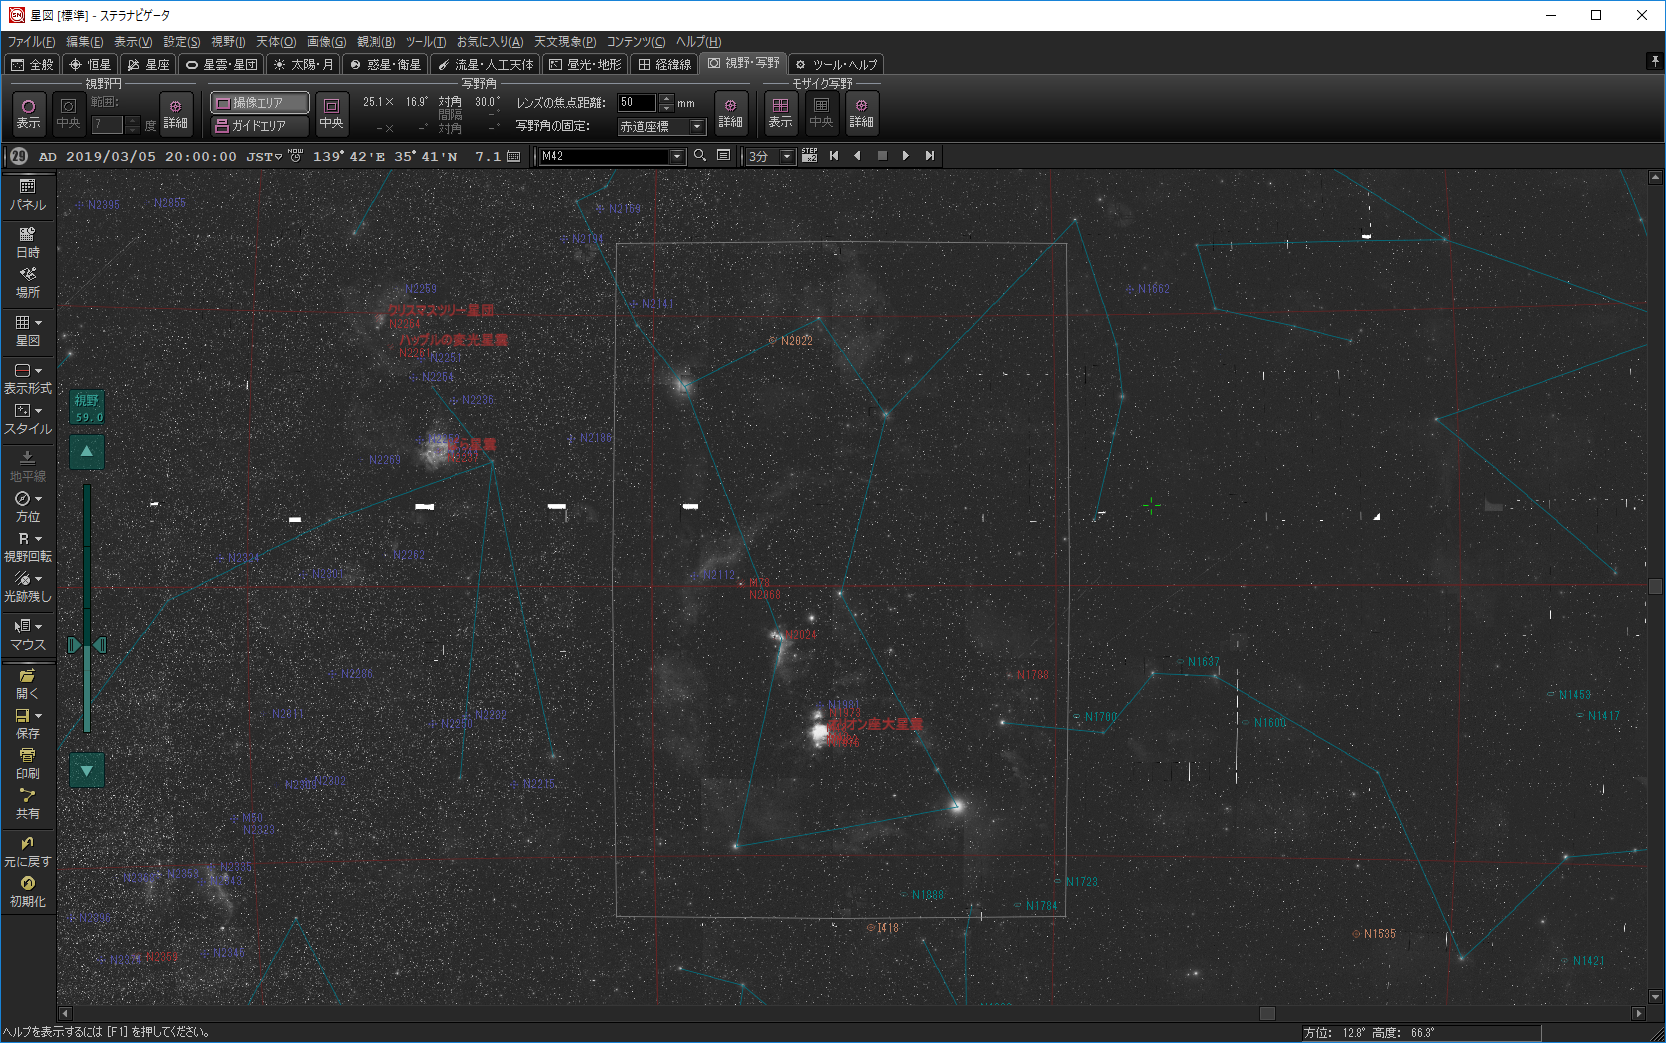The height and width of the screenshot is (1043, 1666).
Task: Open the パネル panel icon in sidebar
Action: [27, 194]
